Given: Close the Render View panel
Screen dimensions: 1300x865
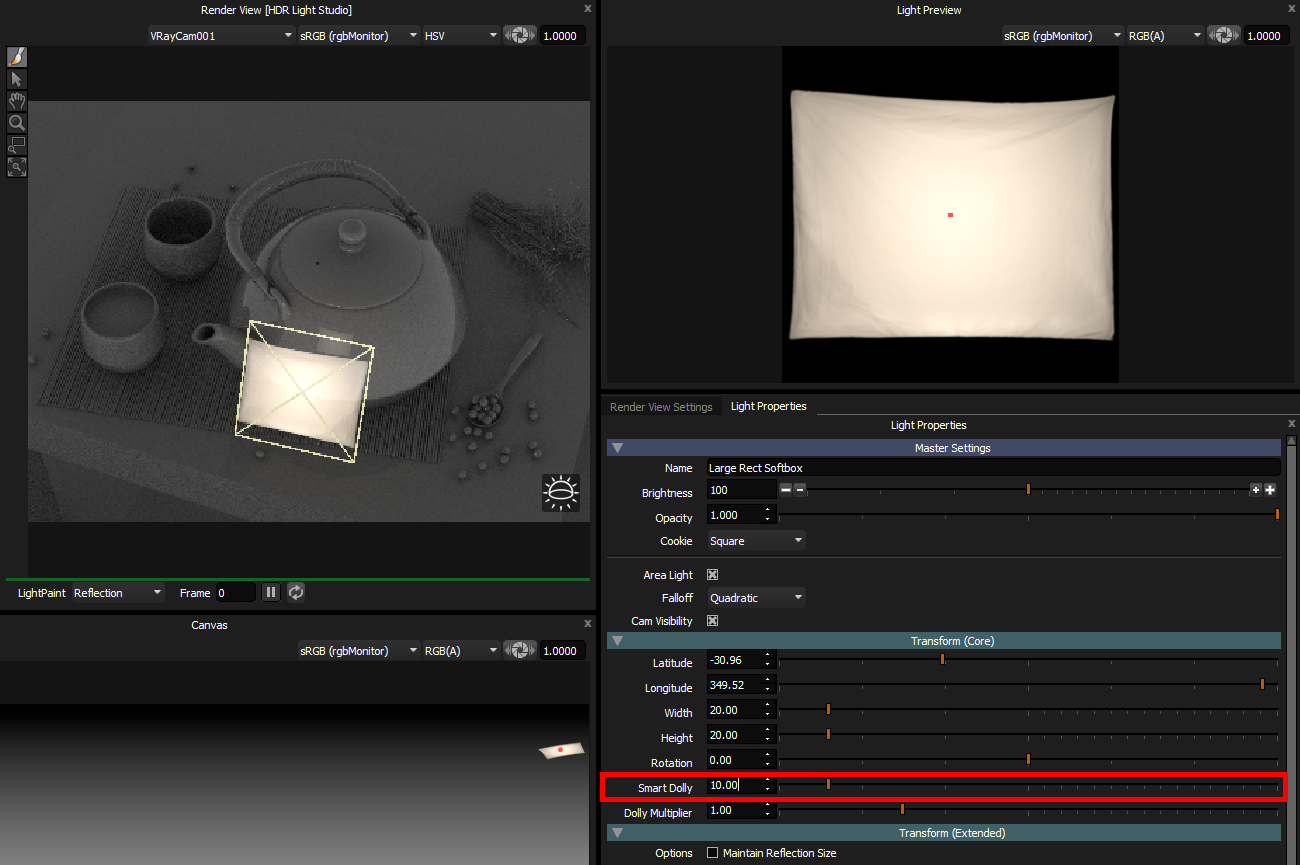Looking at the screenshot, I should click(x=588, y=8).
